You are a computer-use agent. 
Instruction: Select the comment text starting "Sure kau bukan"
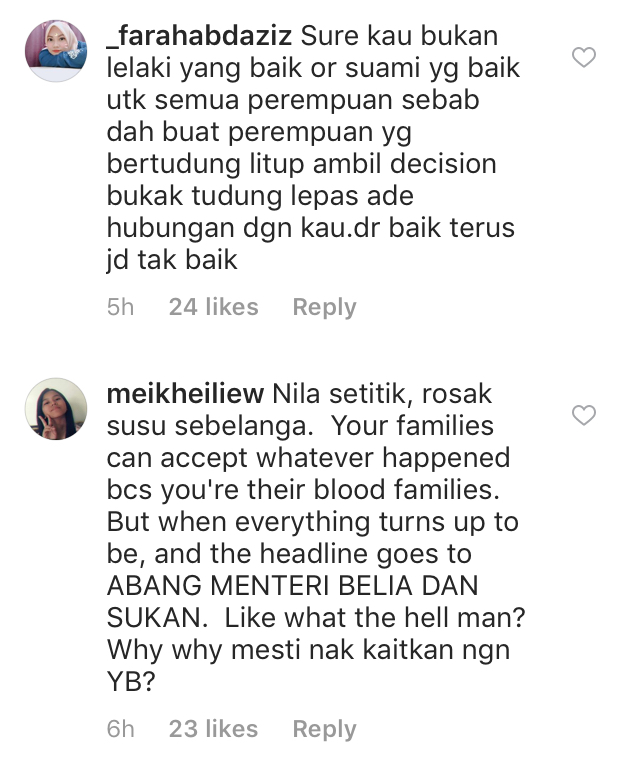(314, 148)
